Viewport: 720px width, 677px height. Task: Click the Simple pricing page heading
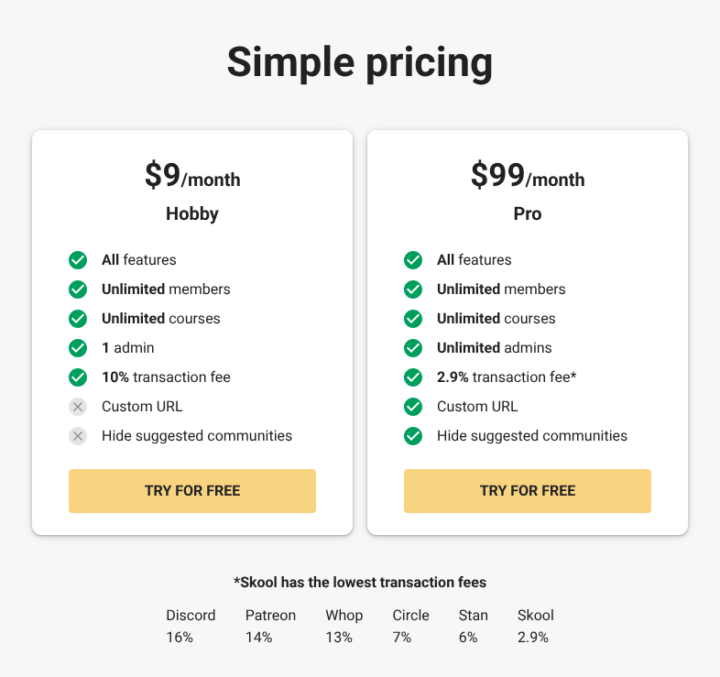360,62
